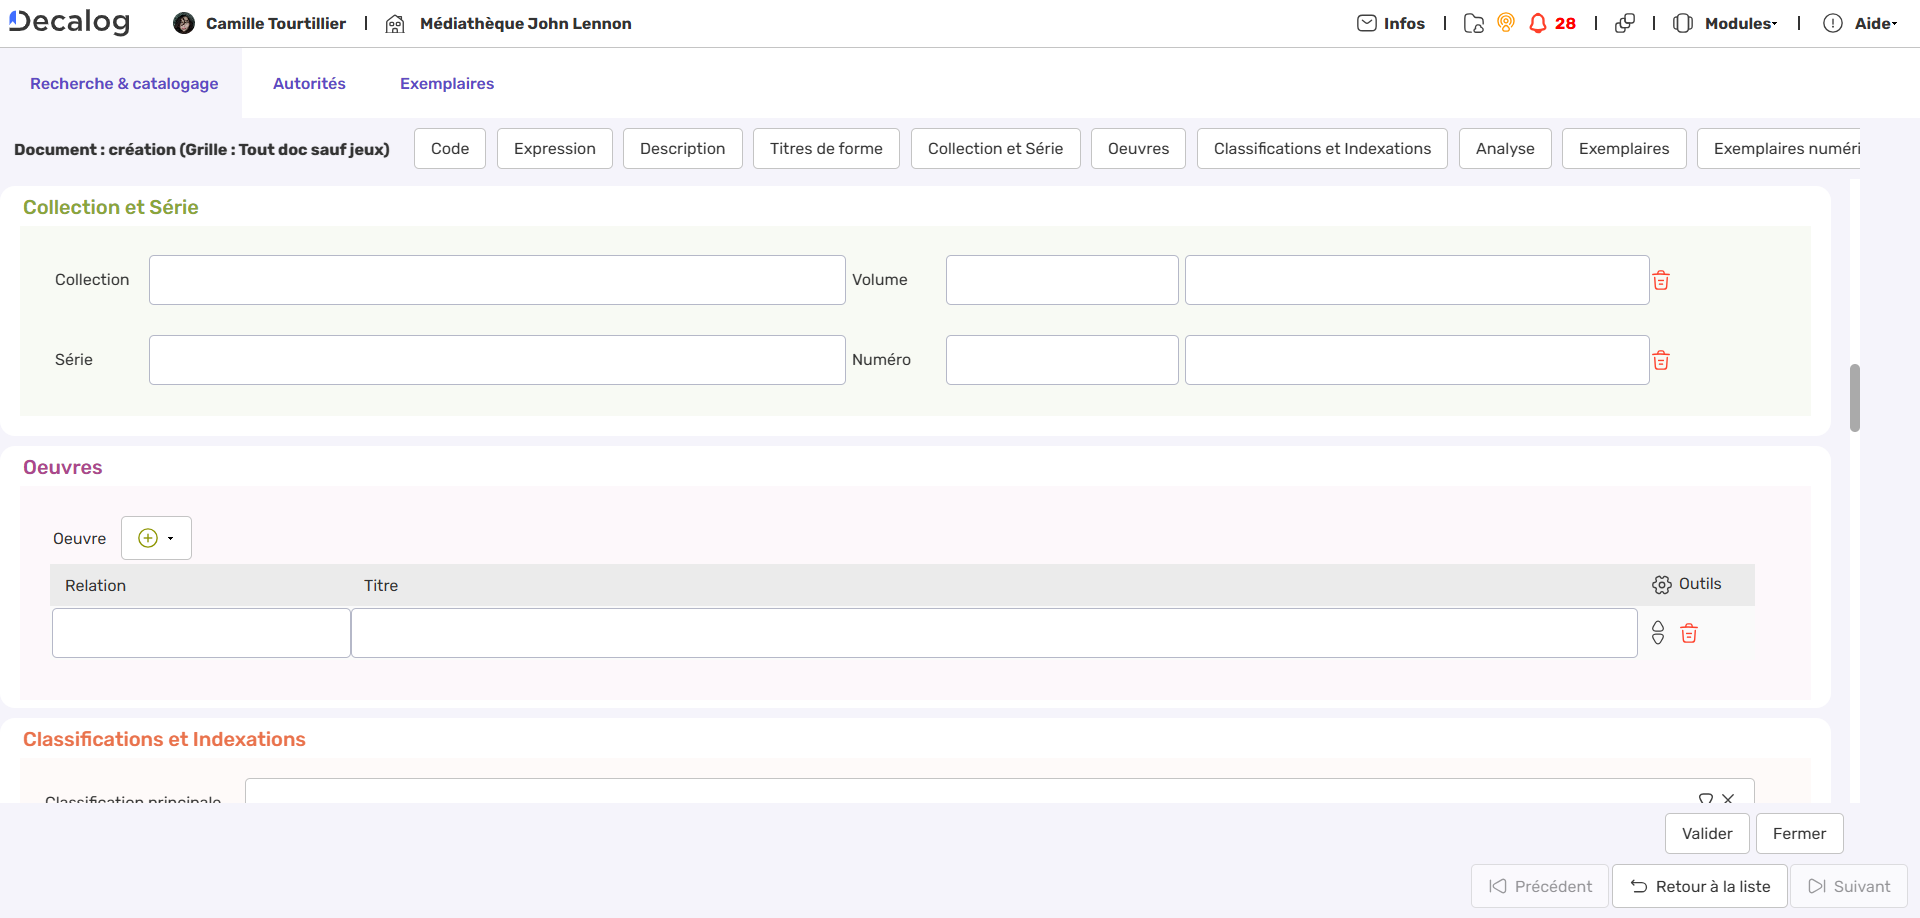Screen dimensions: 1920x918
Task: Open the Exemplaires tab
Action: pyautogui.click(x=446, y=83)
